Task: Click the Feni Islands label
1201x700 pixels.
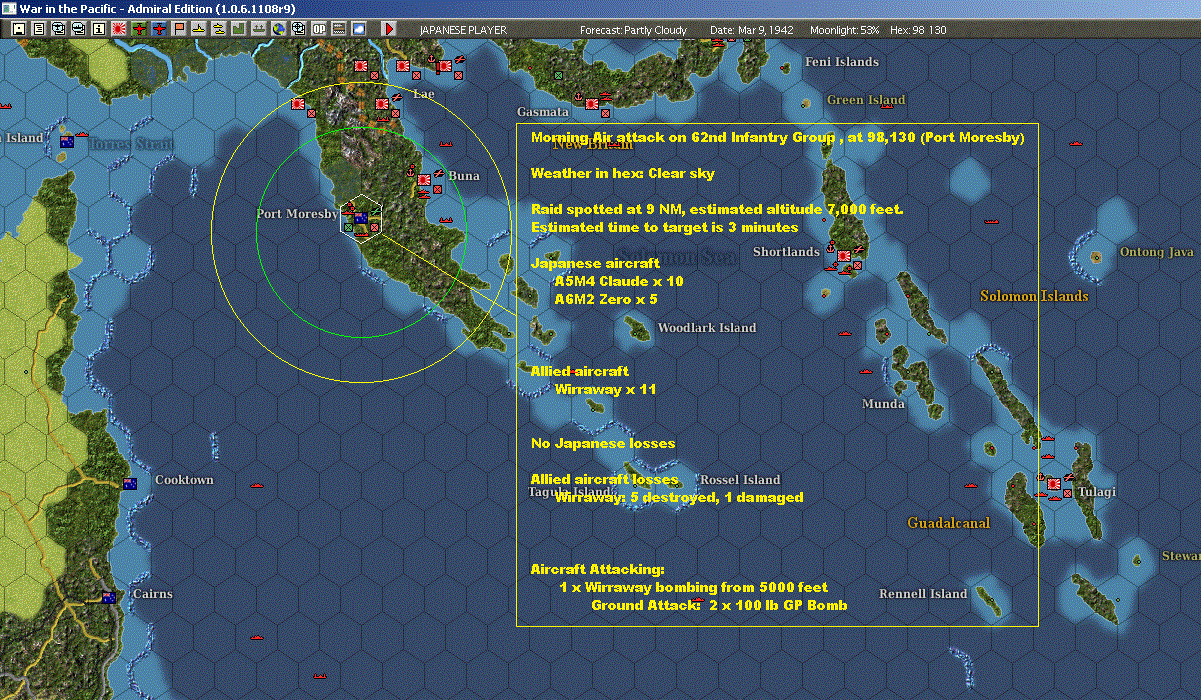Action: pos(842,62)
